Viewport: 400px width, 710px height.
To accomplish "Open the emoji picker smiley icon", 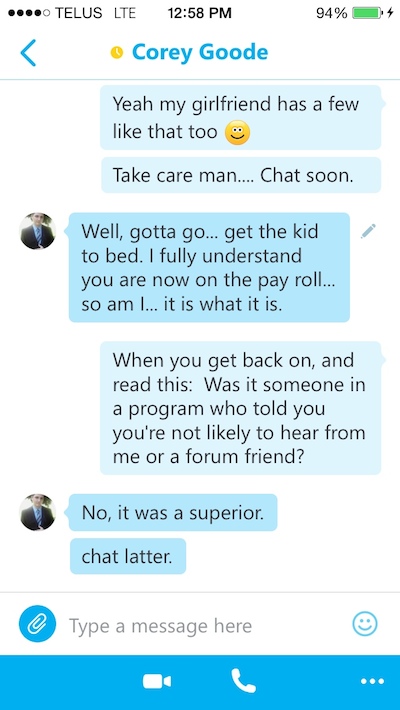I will click(365, 624).
